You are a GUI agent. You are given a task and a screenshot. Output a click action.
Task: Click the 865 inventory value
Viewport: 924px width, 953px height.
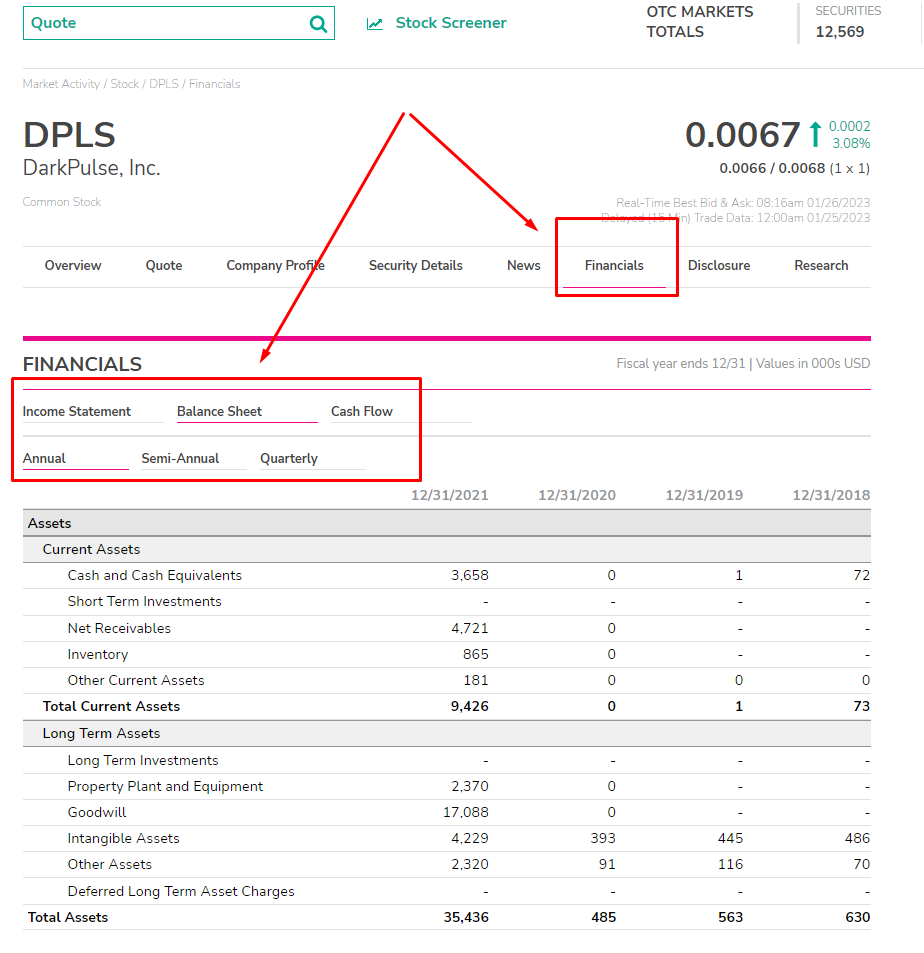475,655
